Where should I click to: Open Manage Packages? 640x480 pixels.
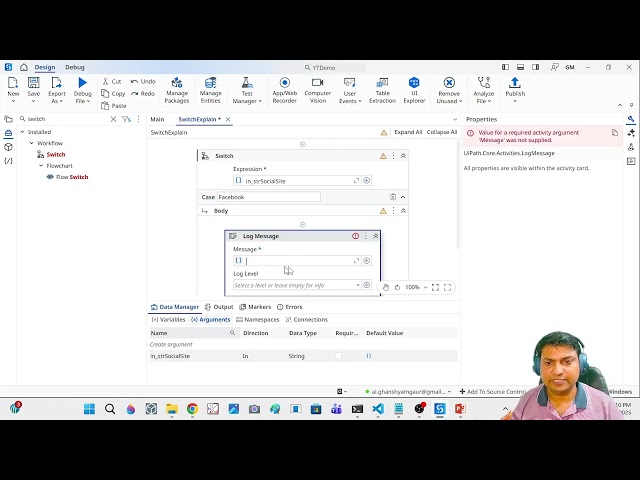[176, 90]
